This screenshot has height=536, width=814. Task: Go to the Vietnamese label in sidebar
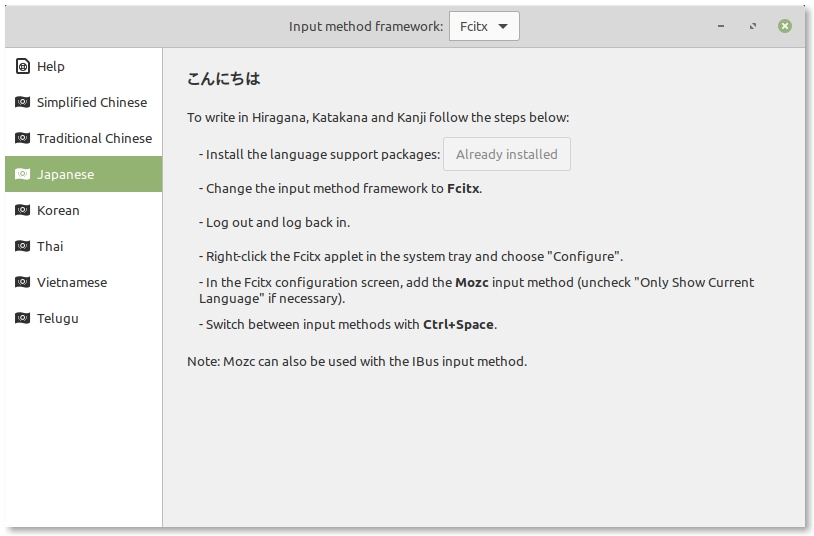point(71,282)
